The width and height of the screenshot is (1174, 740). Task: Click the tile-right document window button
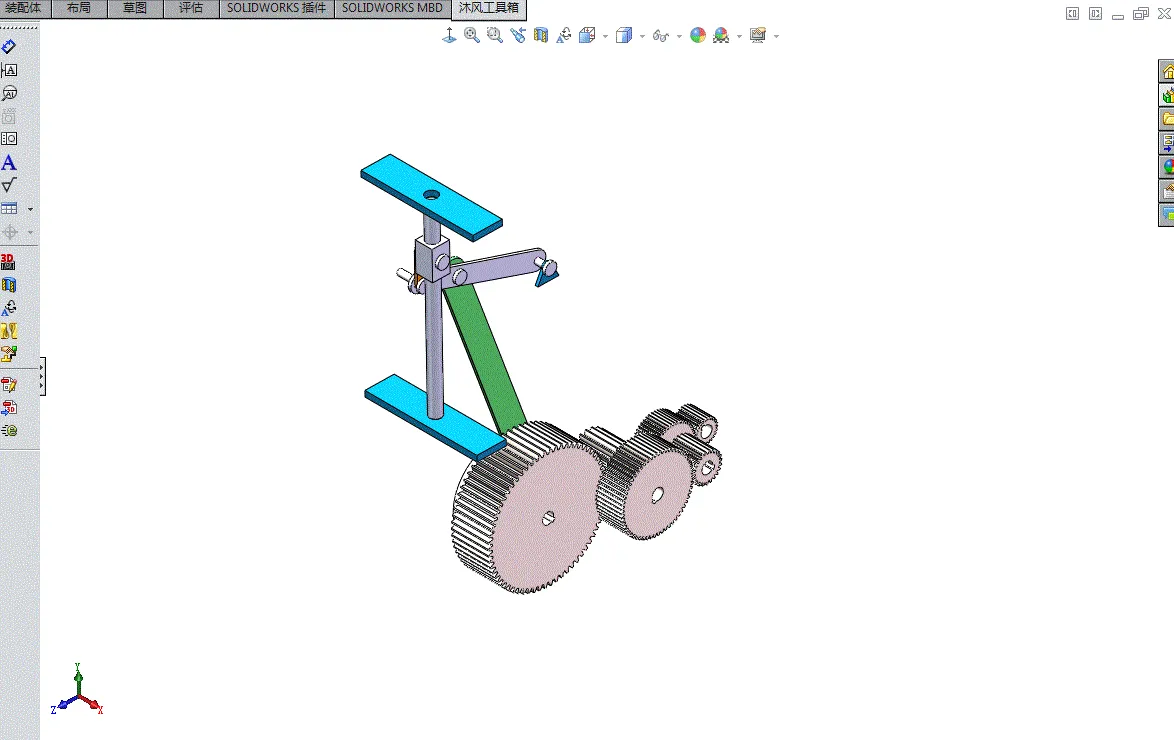click(x=1095, y=13)
